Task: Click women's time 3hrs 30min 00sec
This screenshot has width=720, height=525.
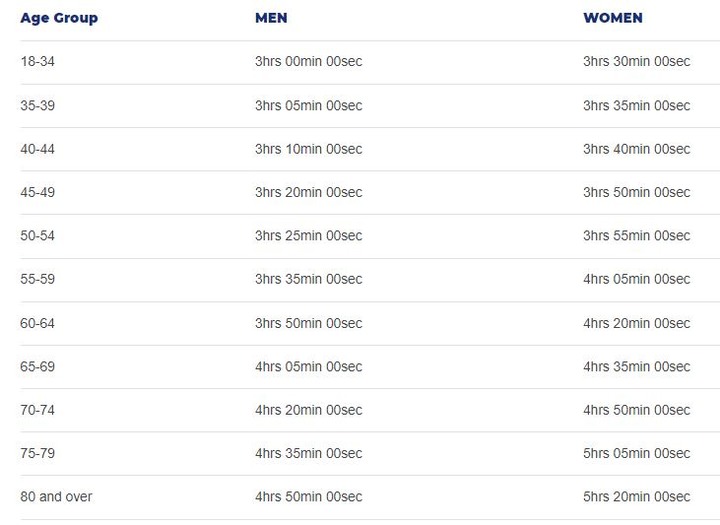Action: [x=636, y=61]
